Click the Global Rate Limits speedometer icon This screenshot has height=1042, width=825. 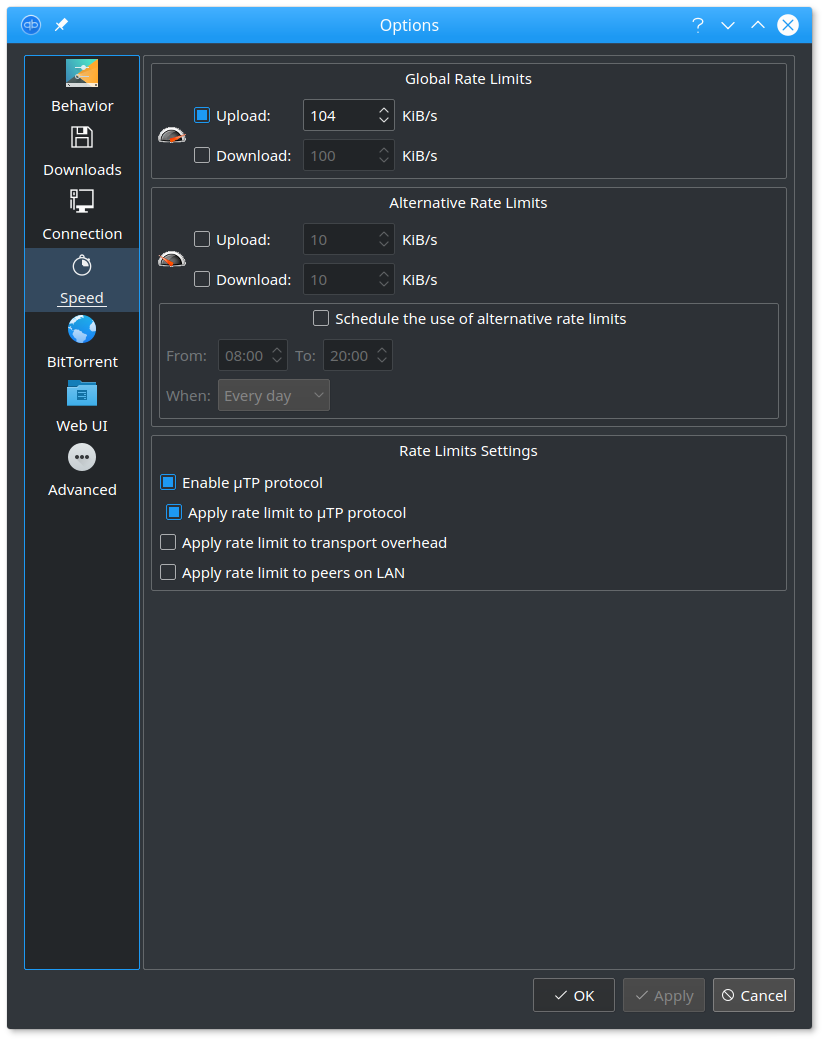[x=172, y=136]
